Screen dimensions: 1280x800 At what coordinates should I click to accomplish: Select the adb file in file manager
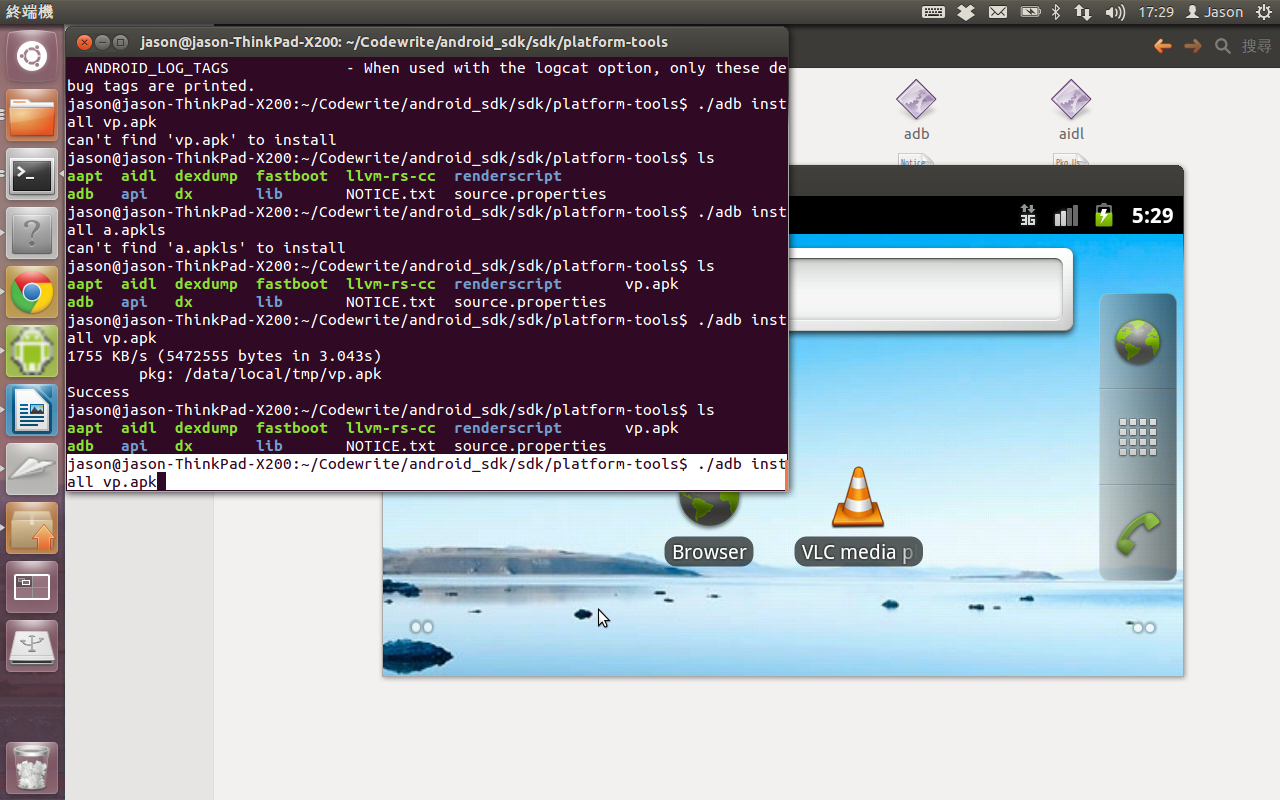(x=916, y=110)
